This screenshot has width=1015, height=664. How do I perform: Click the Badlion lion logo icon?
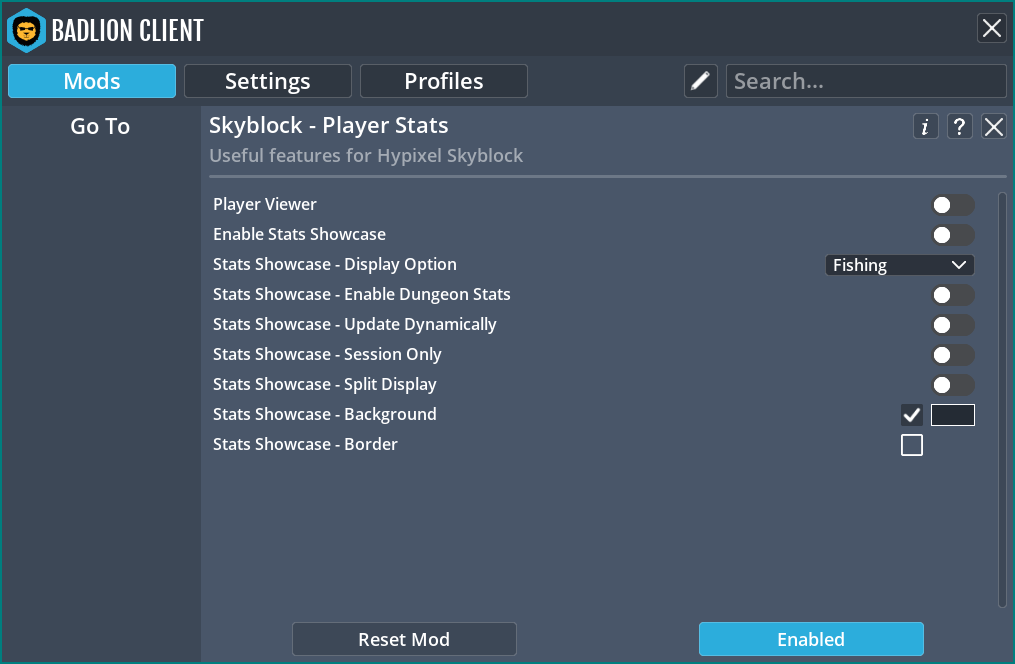tap(26, 30)
